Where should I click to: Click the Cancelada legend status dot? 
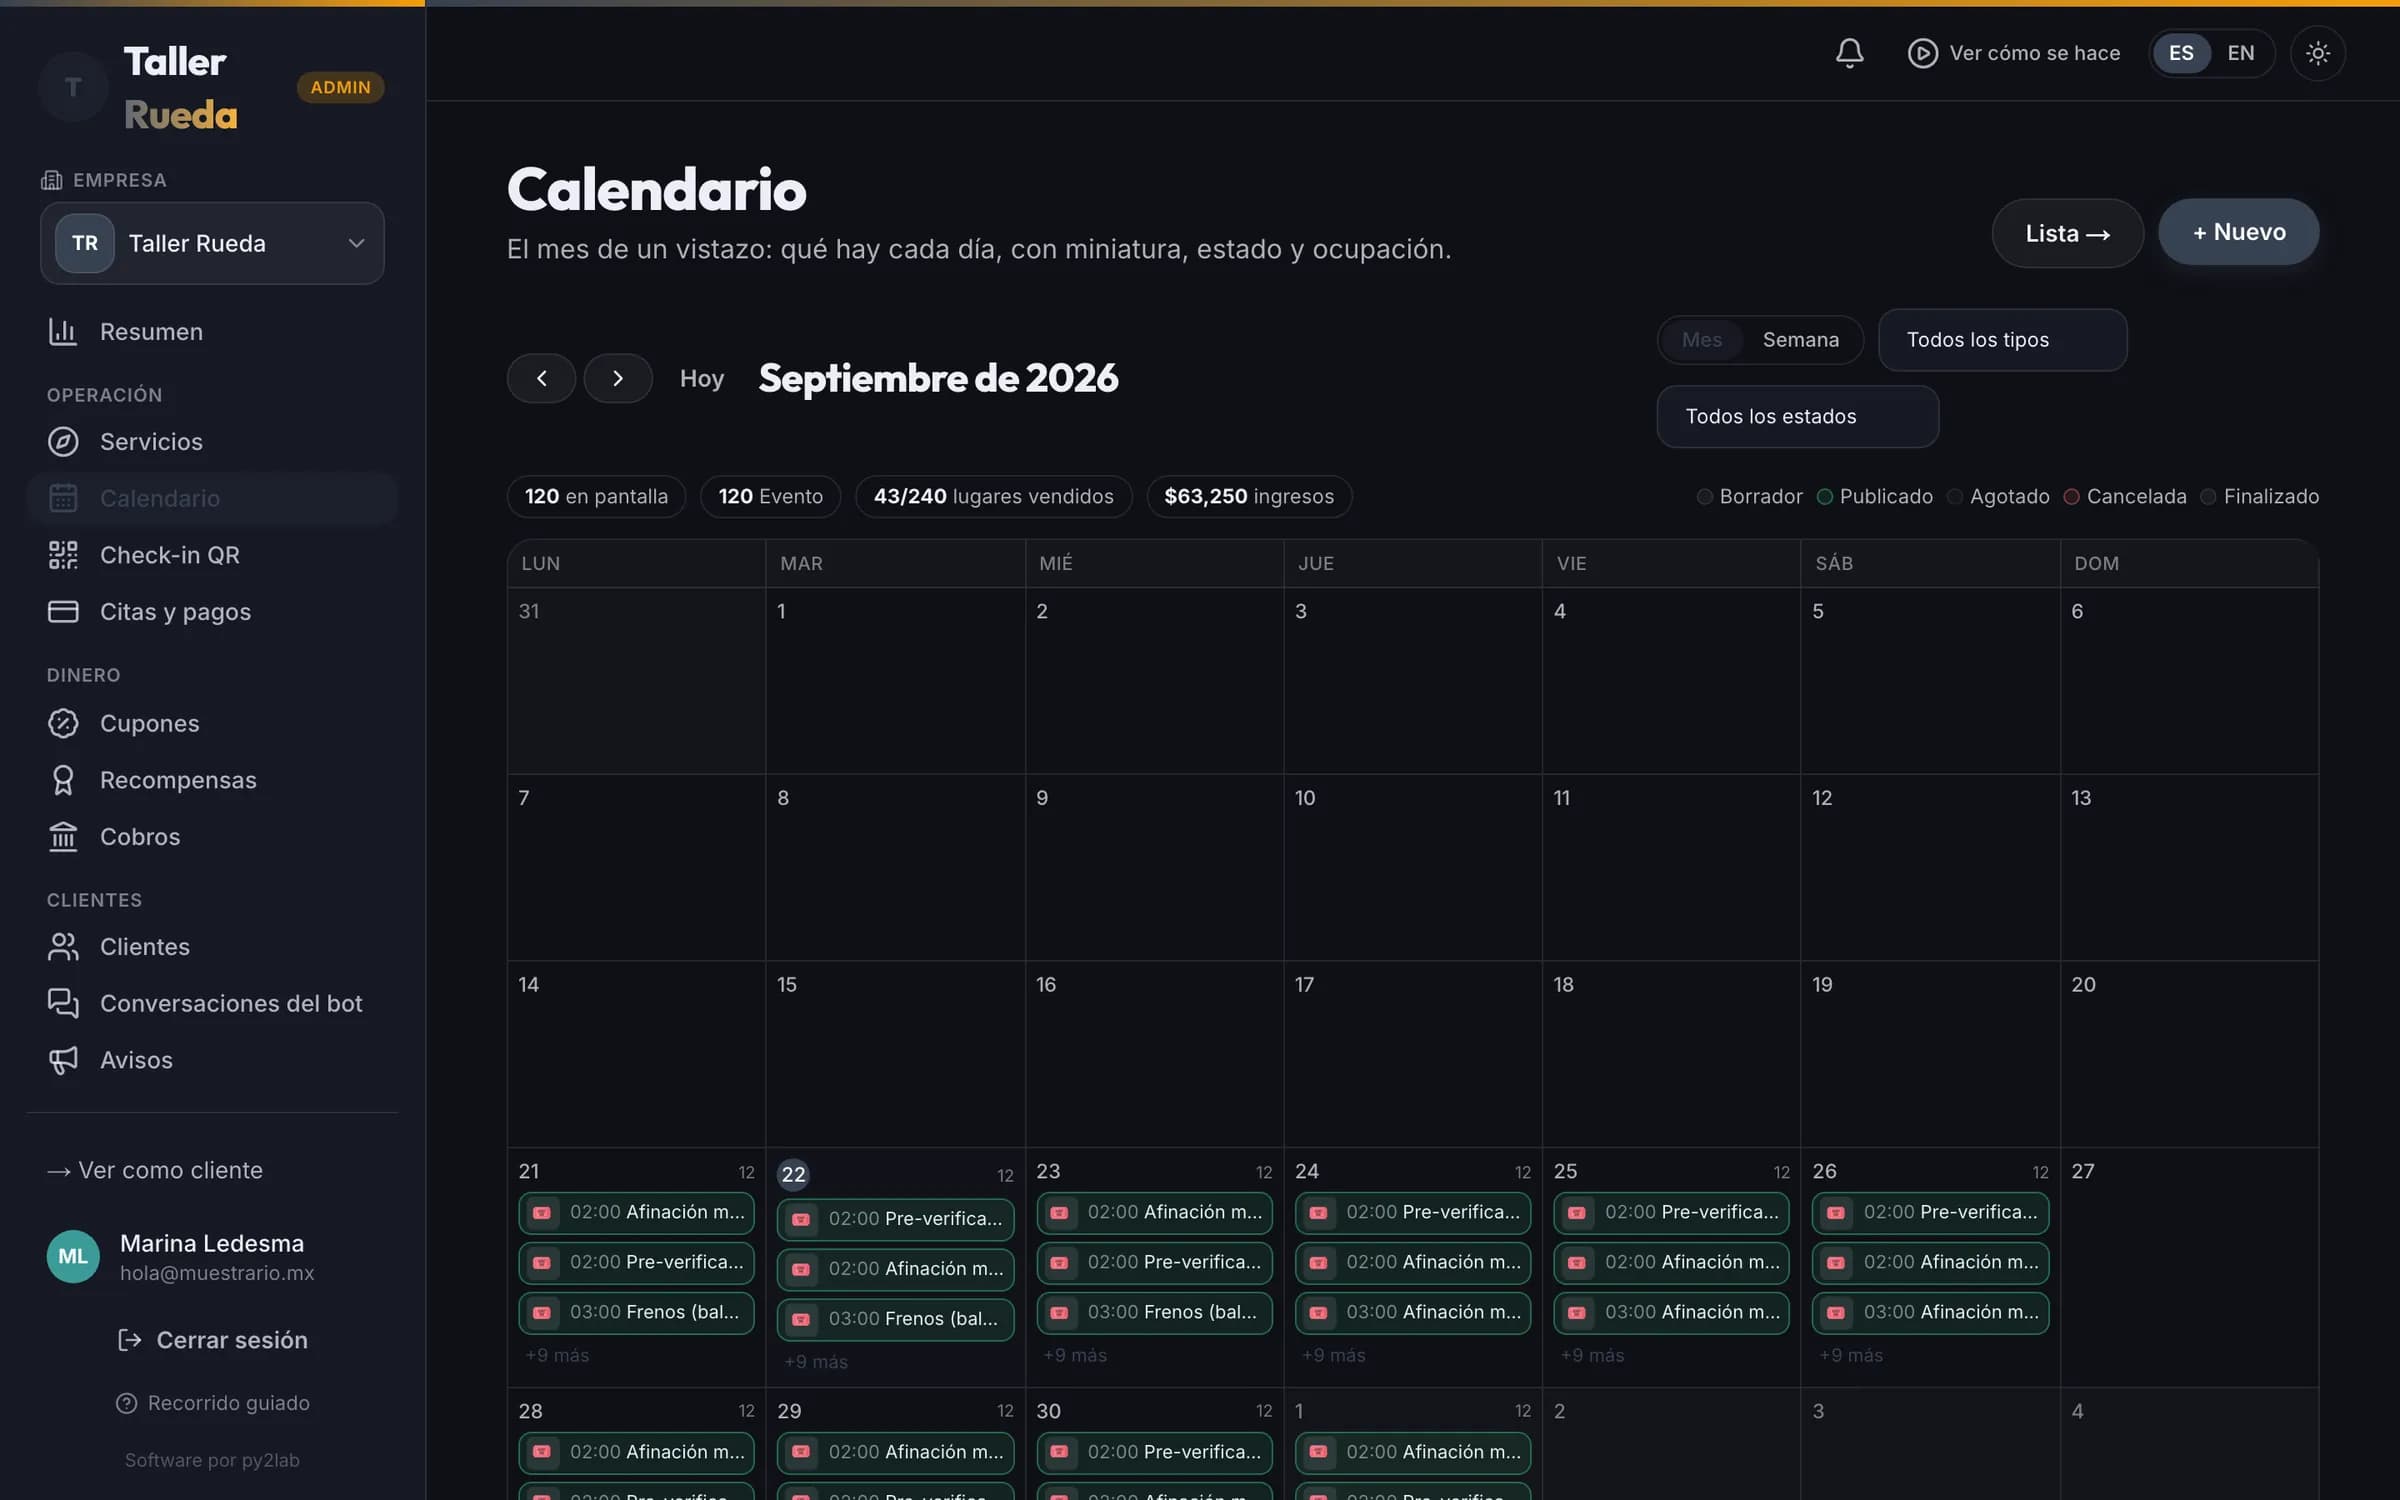coord(2071,497)
